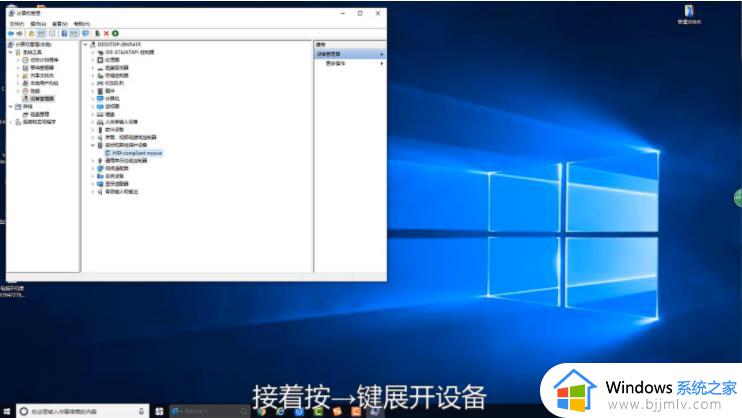Toggle the Show/Hide Console Tree toolbar icon

(42, 34)
